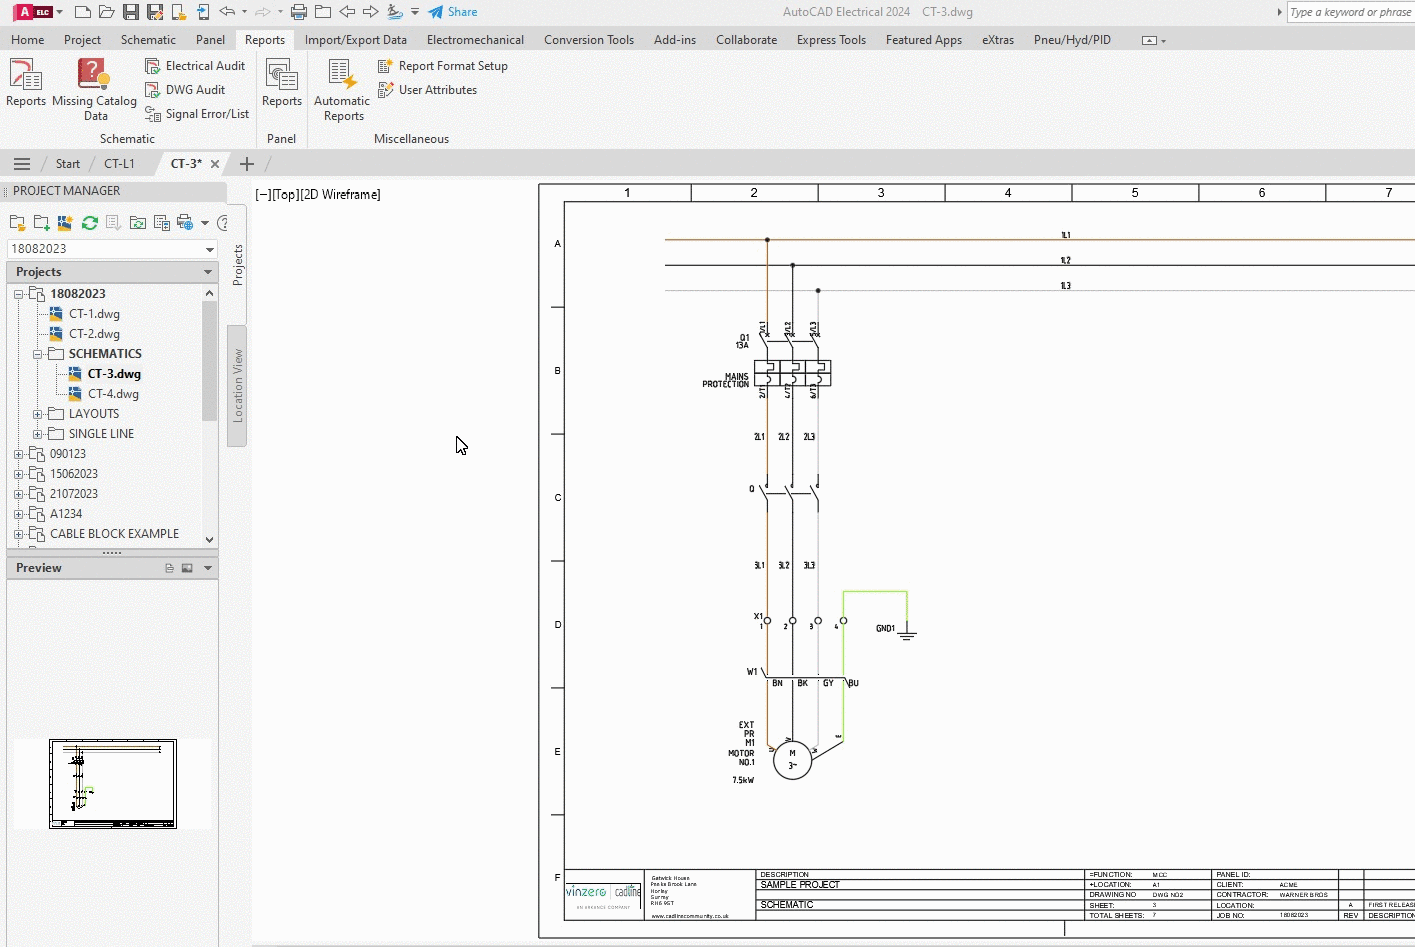Go to previous project drawing arrow
Screen dimensions: 1415x947
coord(347,12)
